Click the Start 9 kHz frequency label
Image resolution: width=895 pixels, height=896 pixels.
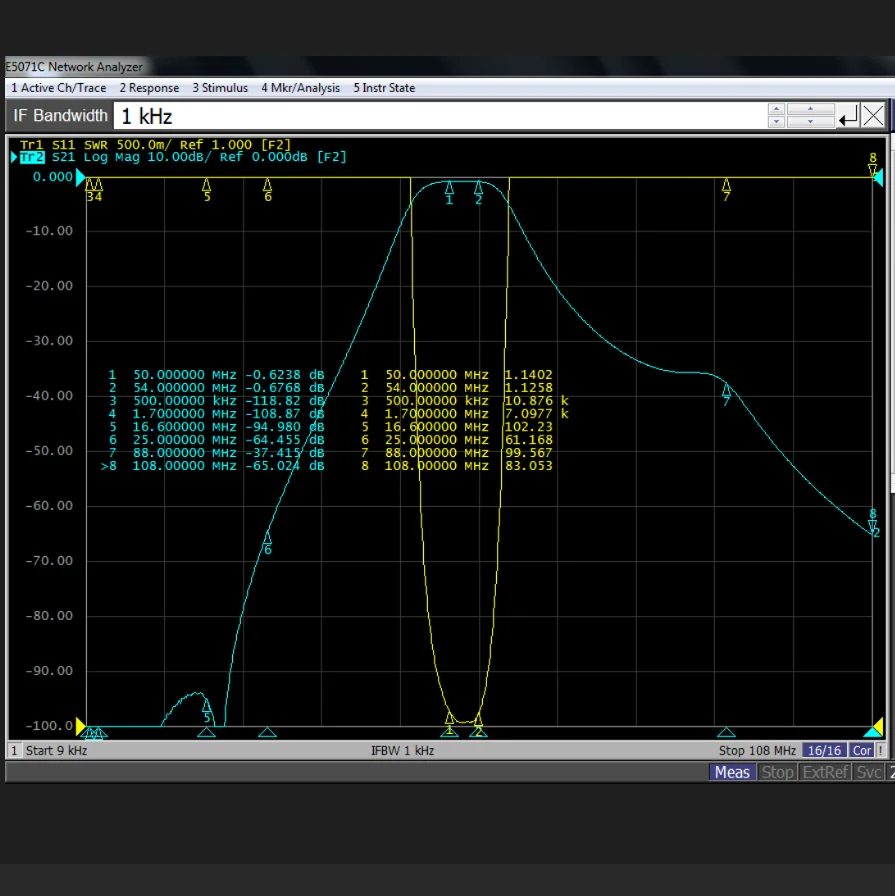tap(56, 750)
